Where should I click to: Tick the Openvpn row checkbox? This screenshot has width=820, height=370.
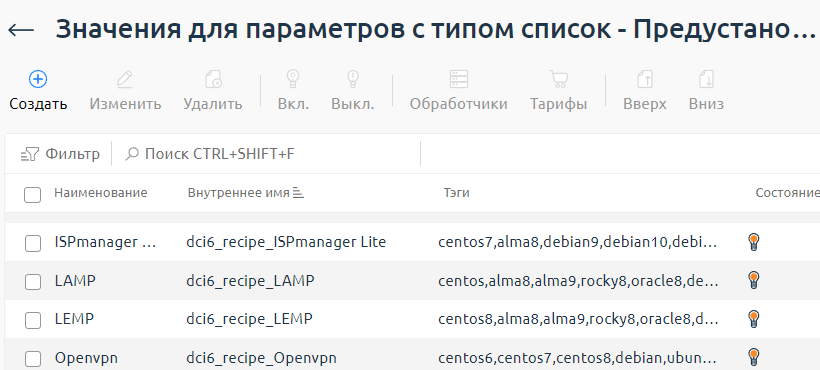click(32, 359)
